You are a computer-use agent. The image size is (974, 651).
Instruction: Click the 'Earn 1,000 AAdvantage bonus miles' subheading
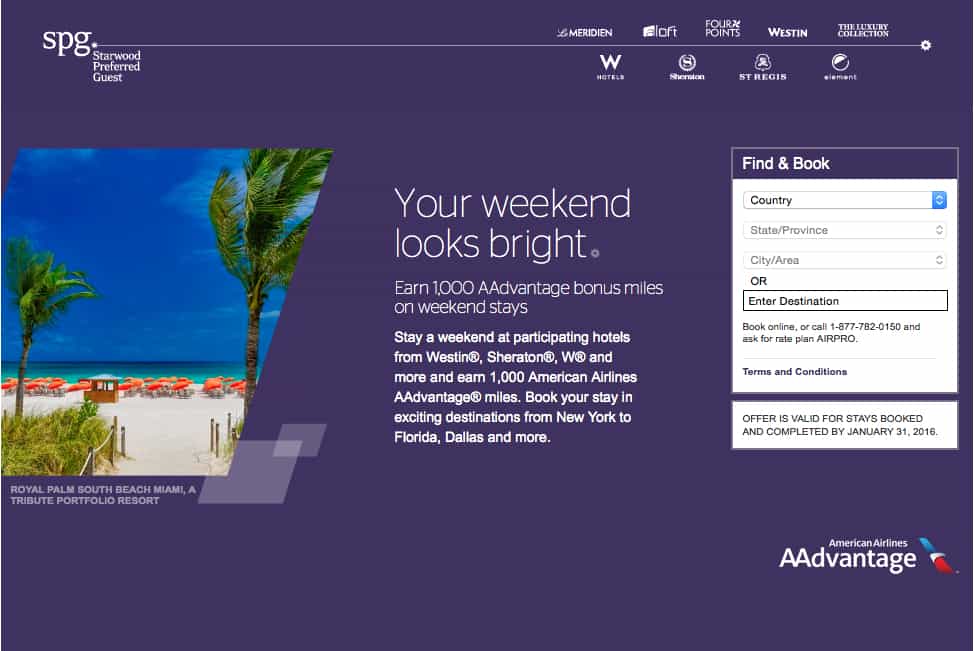[x=529, y=297]
